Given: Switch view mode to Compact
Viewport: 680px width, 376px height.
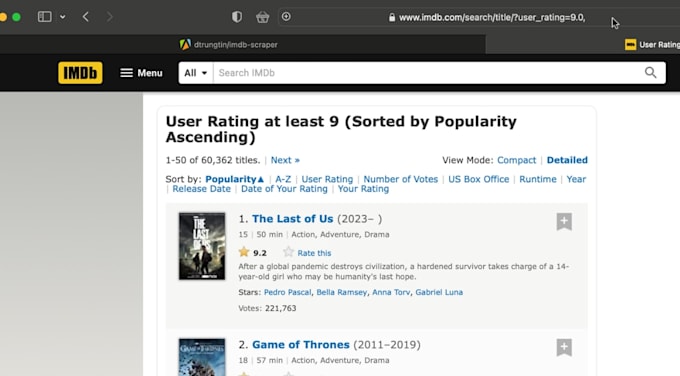Looking at the screenshot, I should pos(517,160).
